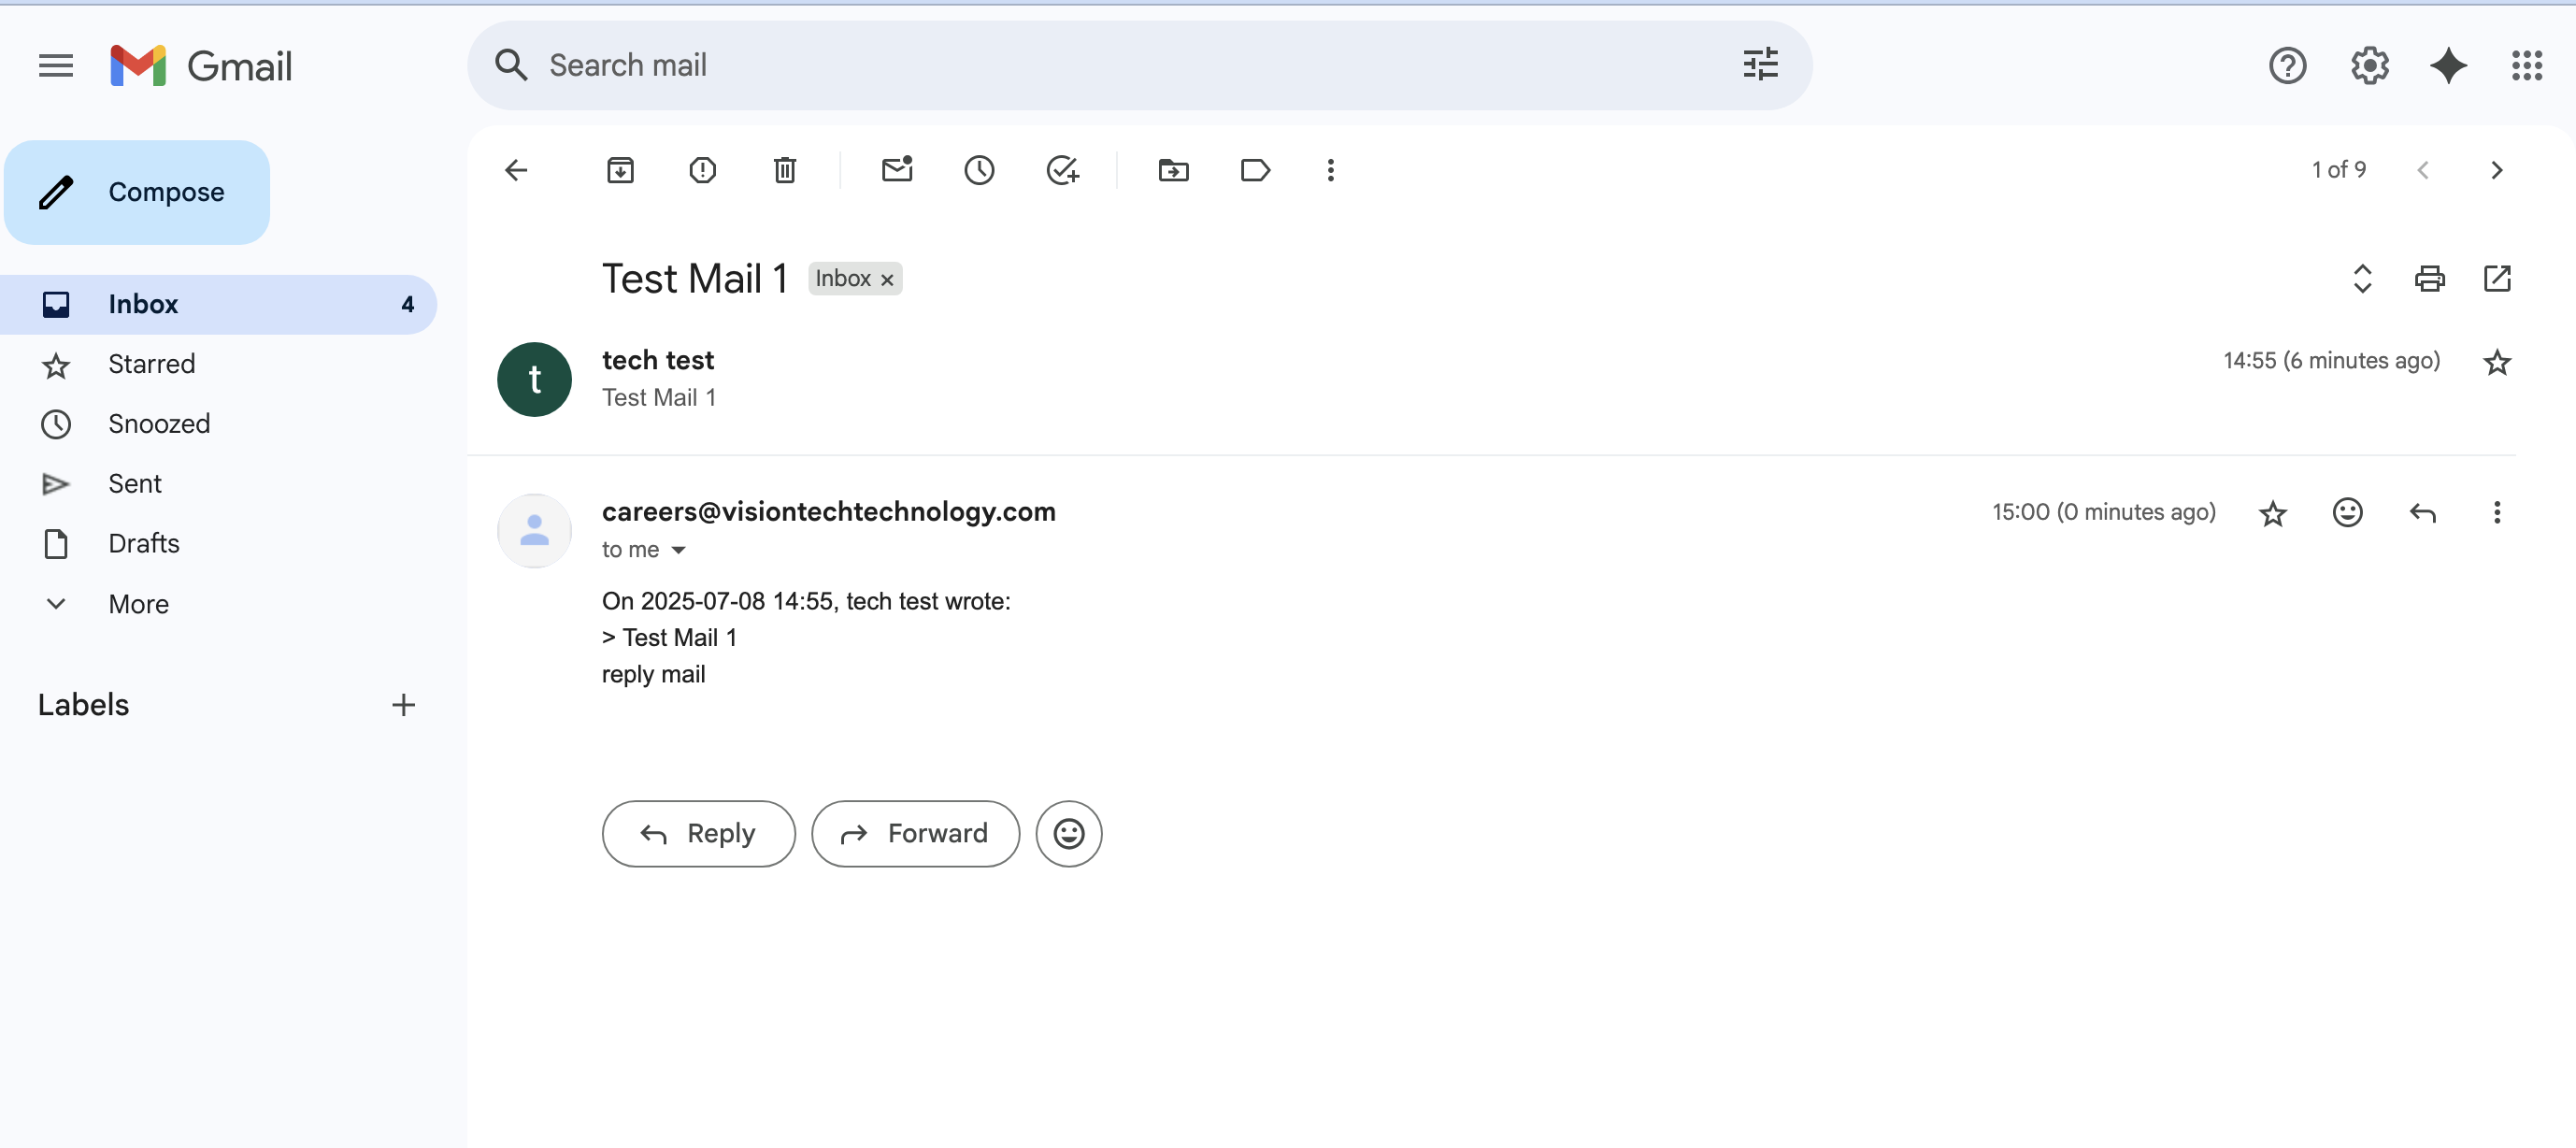The width and height of the screenshot is (2576, 1148).
Task: Star the careers@visiontechtechnology.com reply
Action: point(2273,513)
